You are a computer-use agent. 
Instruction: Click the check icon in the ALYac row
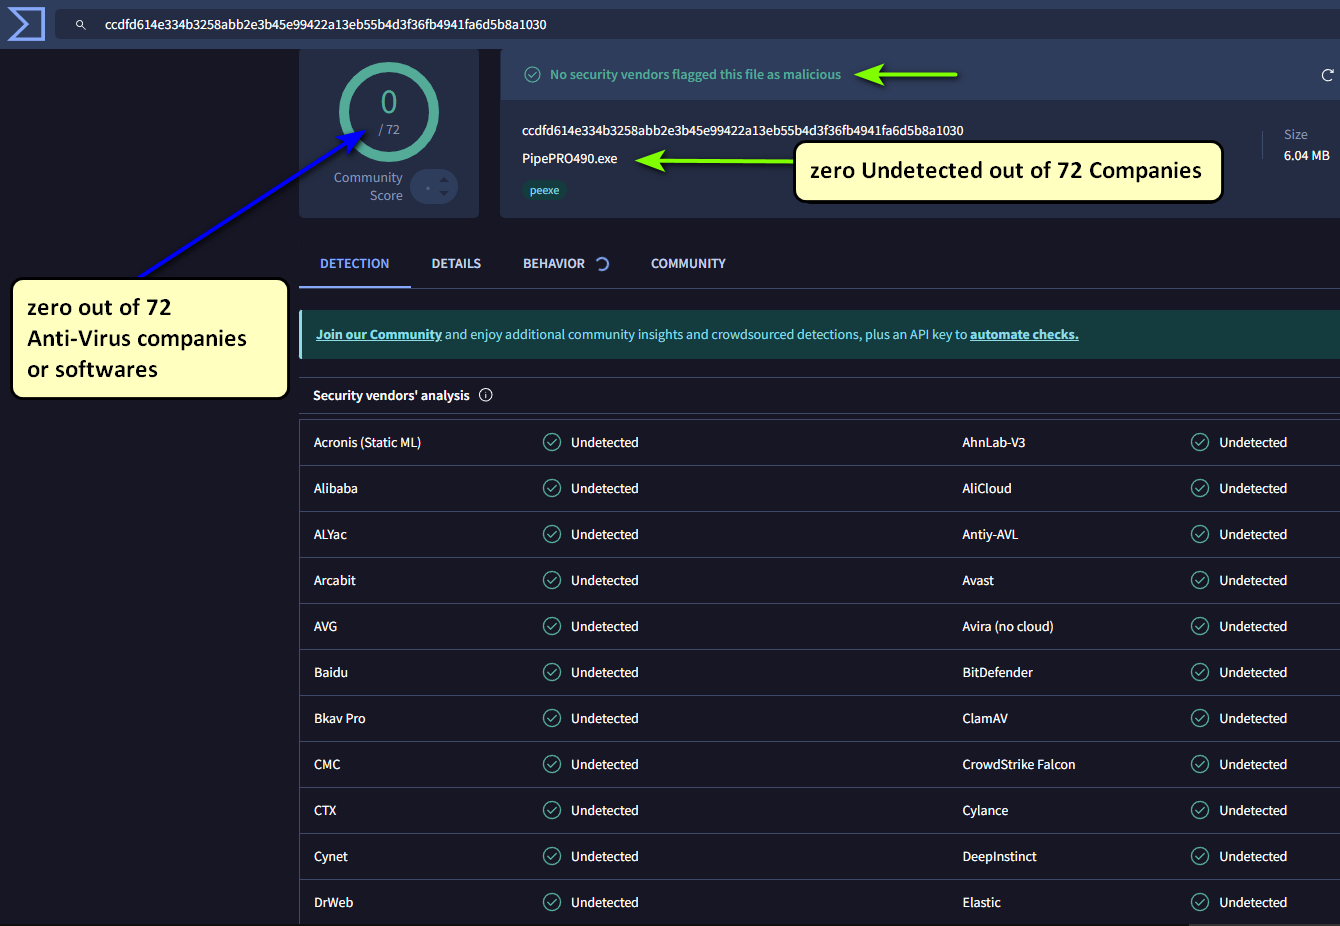coord(552,534)
